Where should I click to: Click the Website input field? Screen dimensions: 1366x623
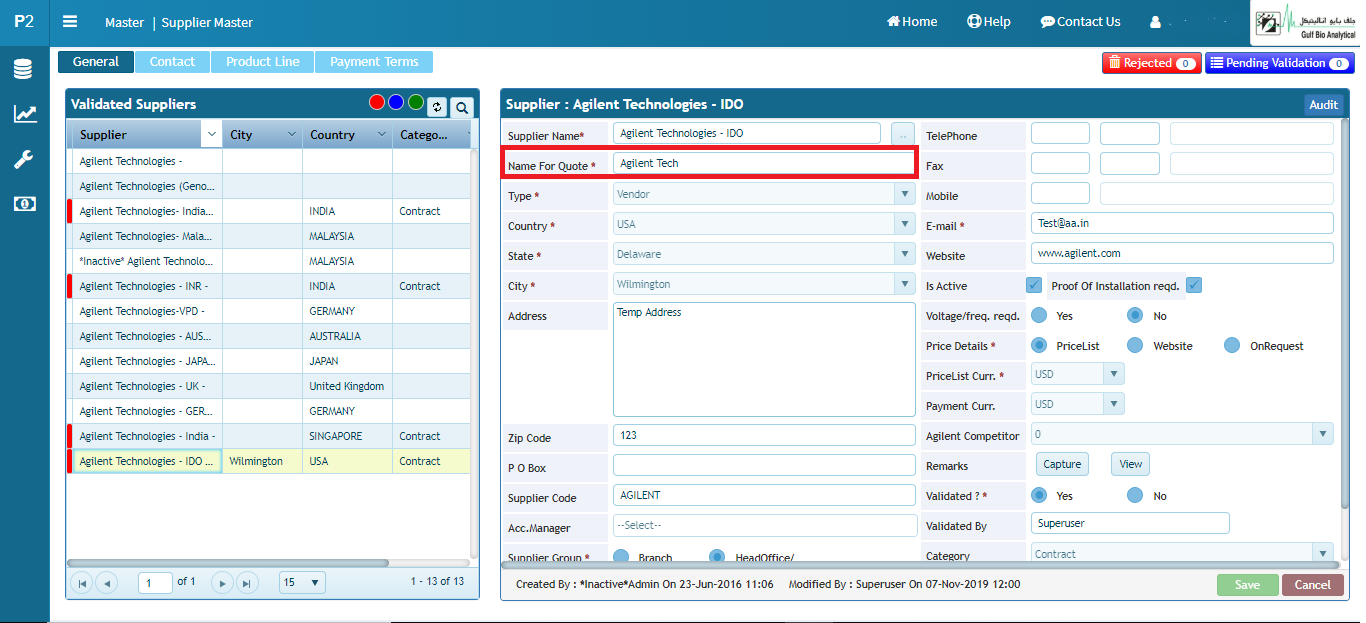(1182, 253)
